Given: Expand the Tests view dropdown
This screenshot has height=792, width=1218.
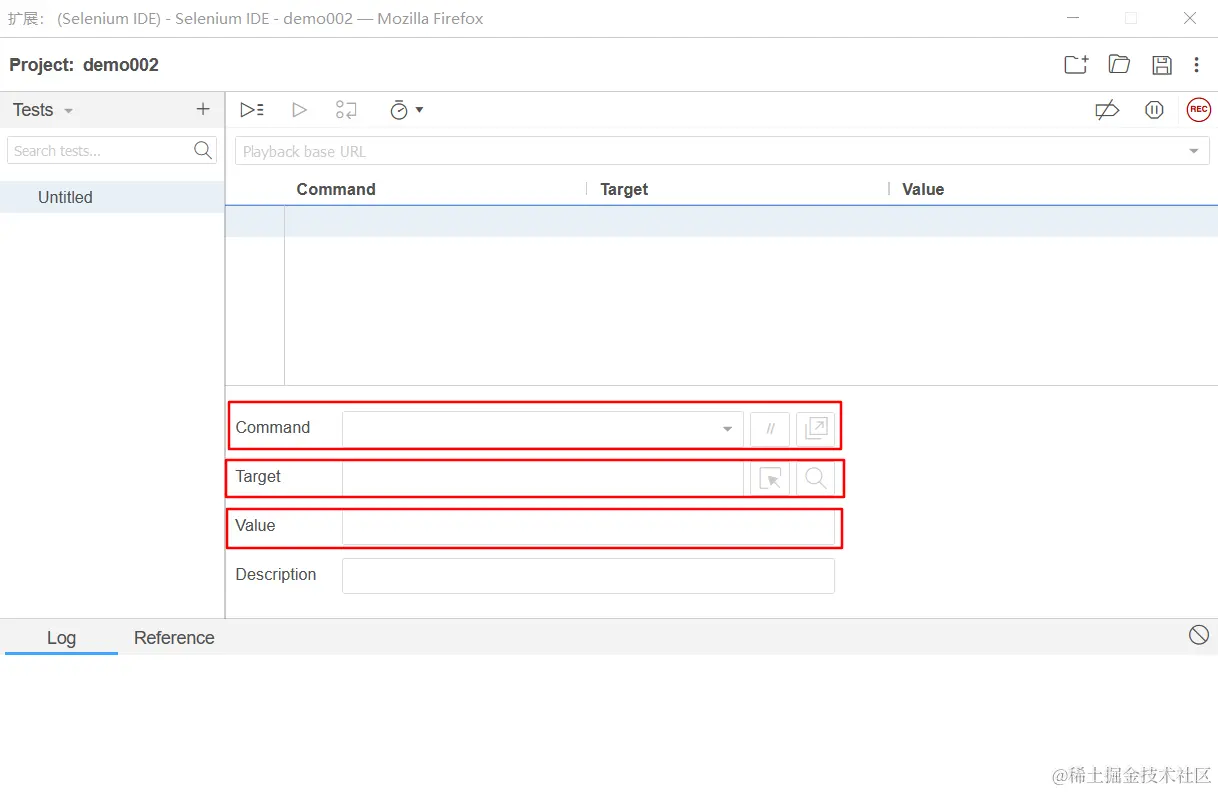Looking at the screenshot, I should pyautogui.click(x=68, y=111).
